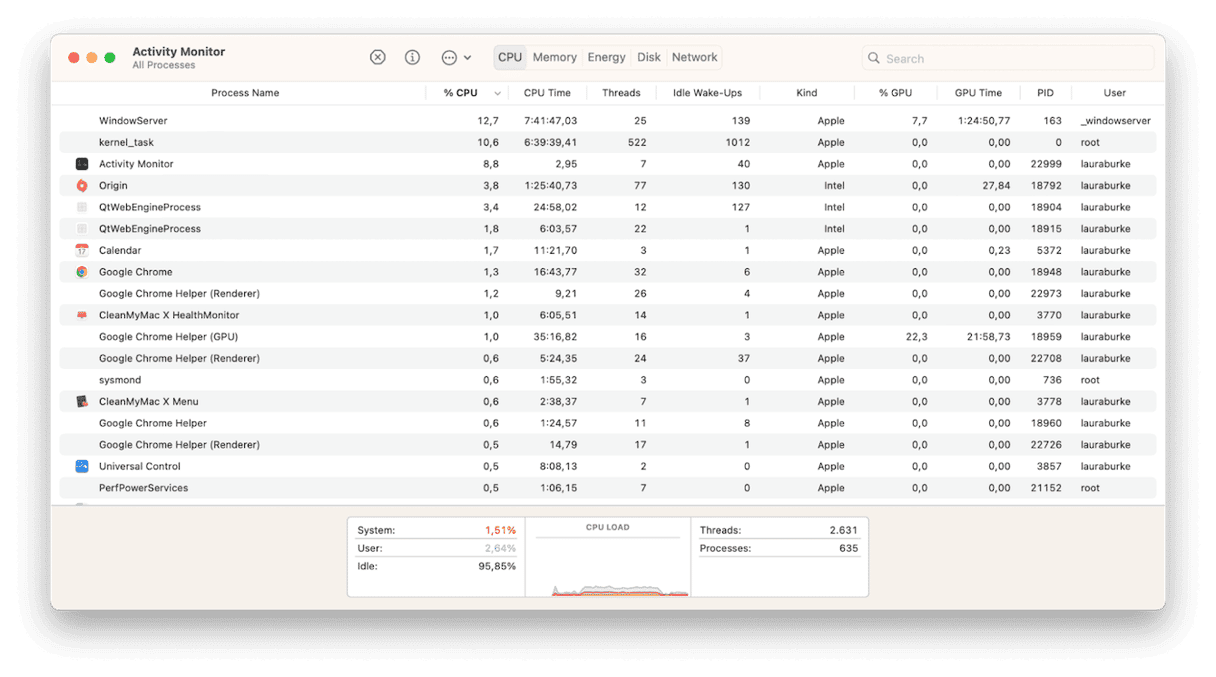The image size is (1216, 677).
Task: Sort by the Threads column header
Action: point(621,92)
